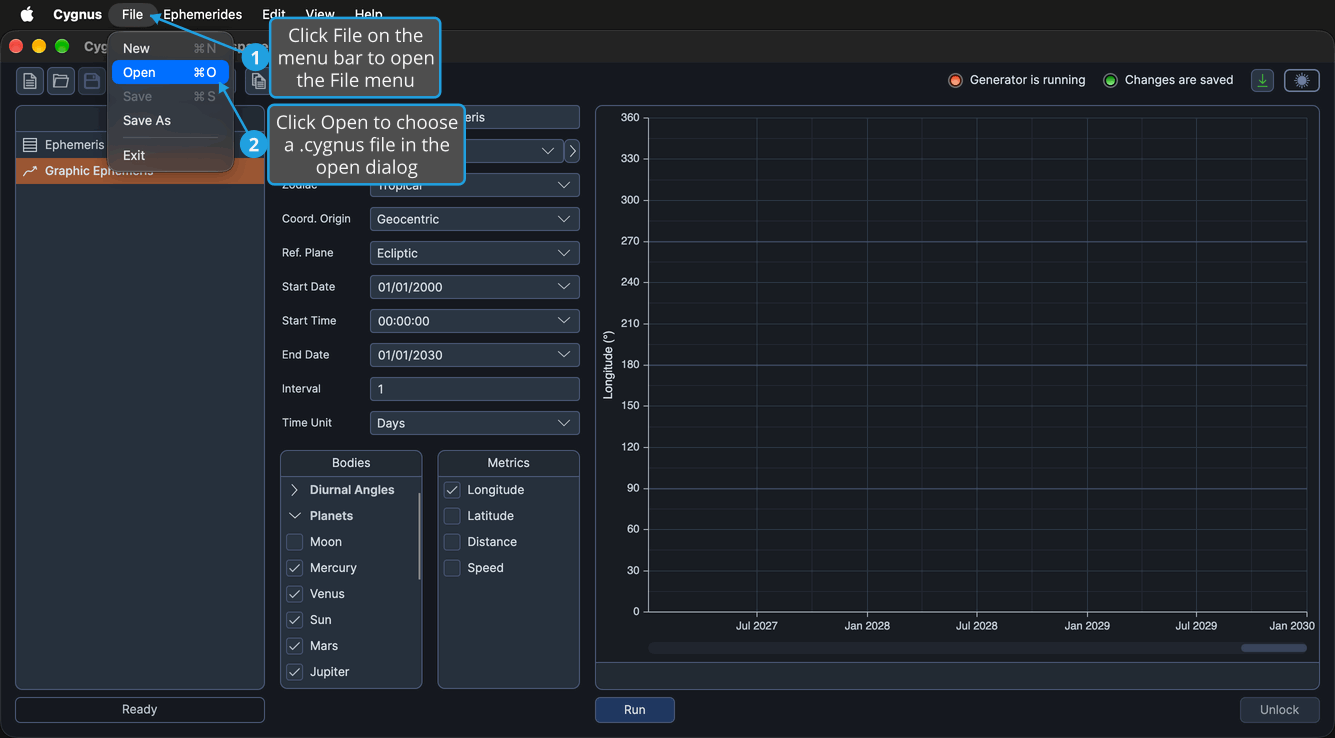Click the Copy toolbar icon
Viewport: 1335px width, 738px height.
click(258, 81)
